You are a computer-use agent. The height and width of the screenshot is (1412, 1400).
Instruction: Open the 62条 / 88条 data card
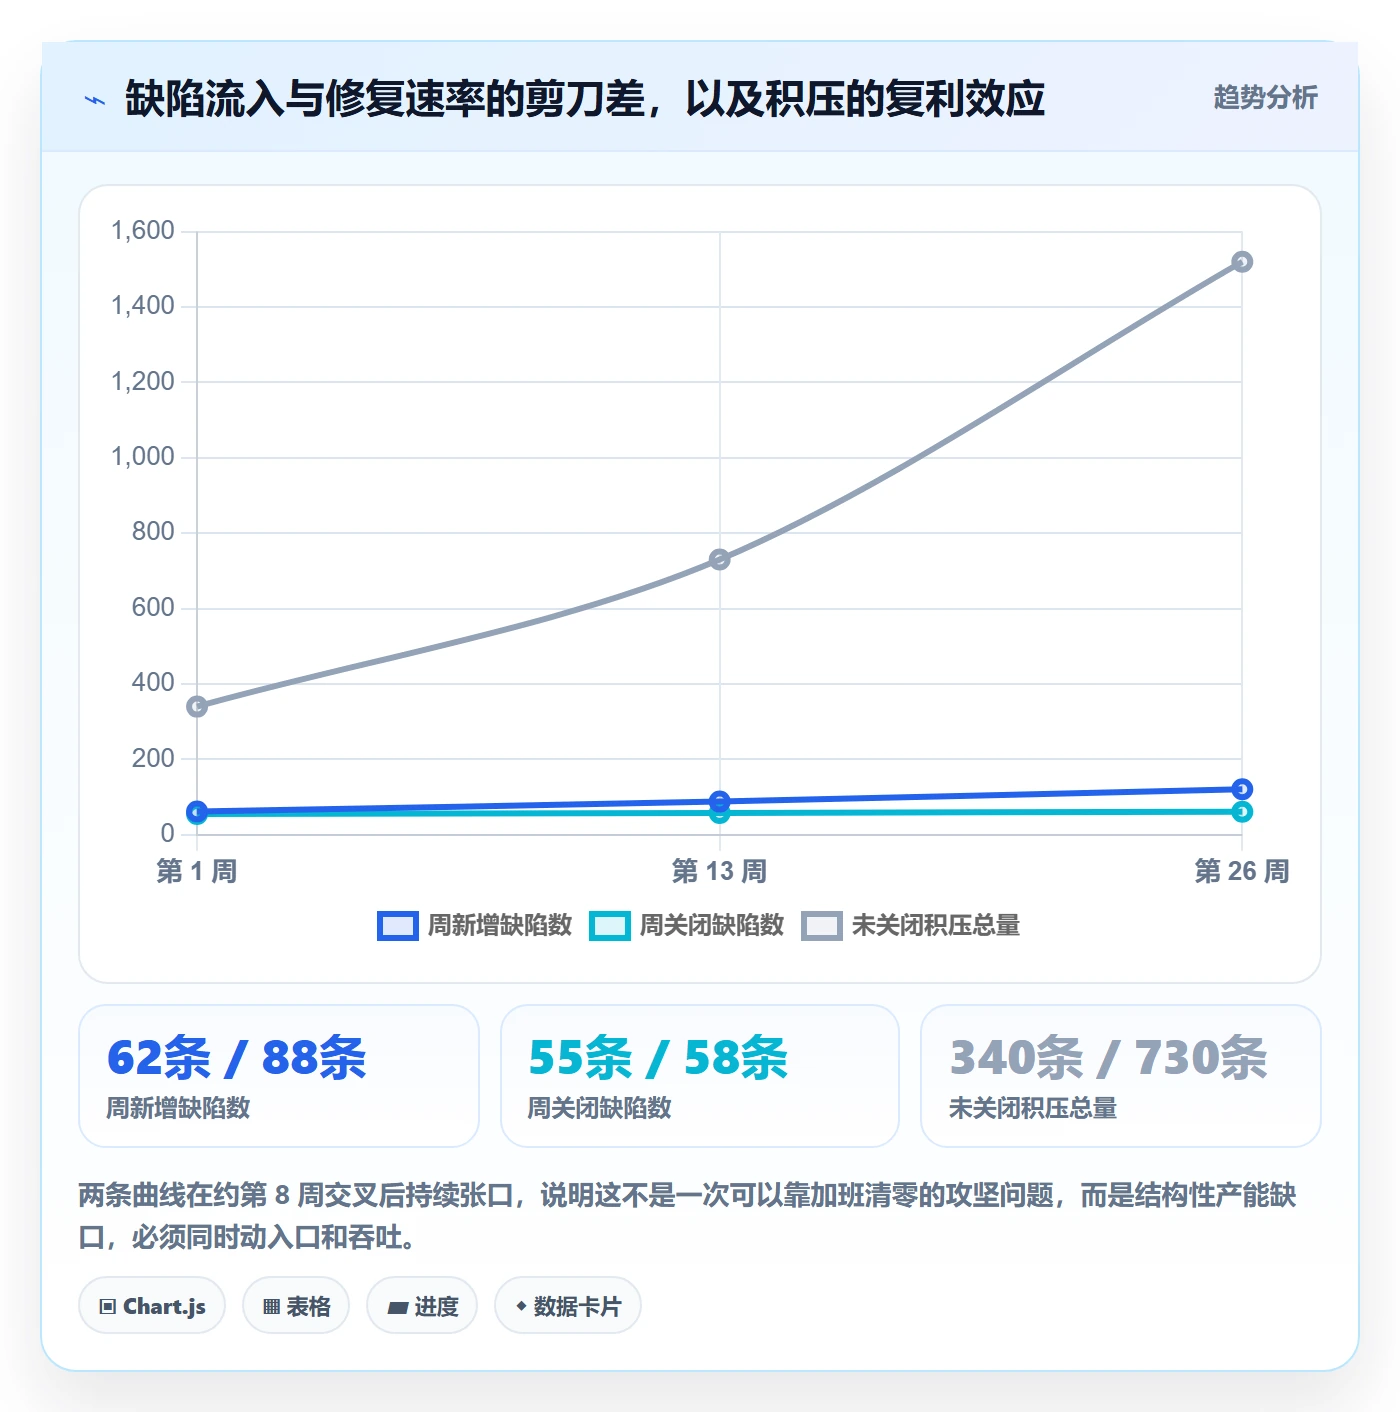pos(279,1076)
